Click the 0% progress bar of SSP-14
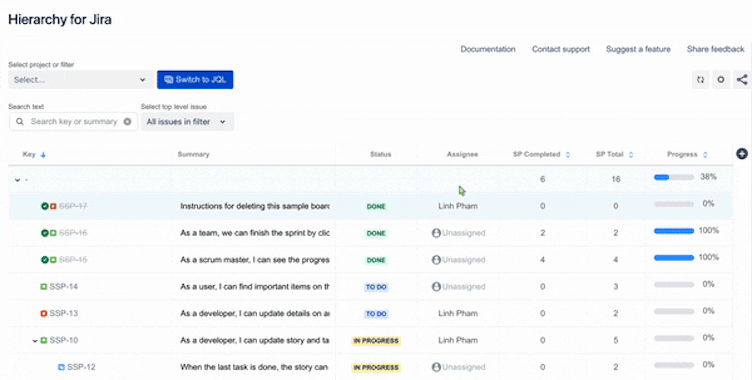 click(x=674, y=285)
